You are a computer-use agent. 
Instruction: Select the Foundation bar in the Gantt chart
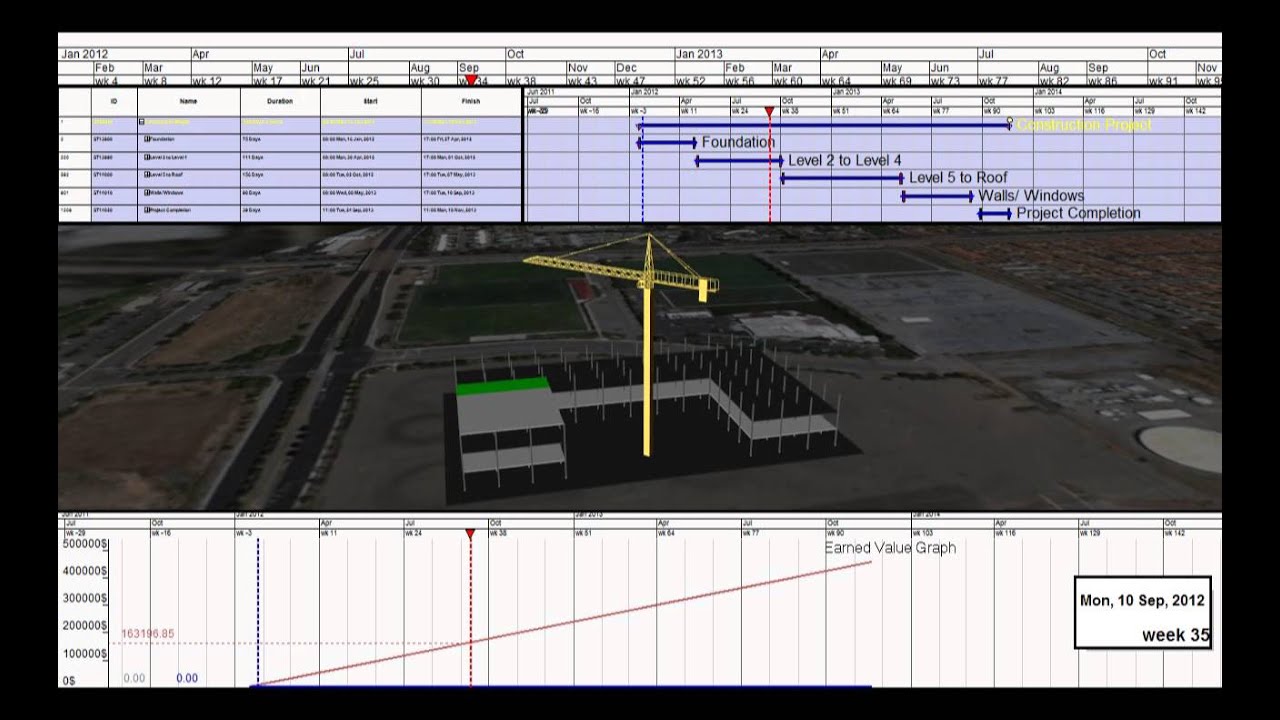click(x=666, y=143)
